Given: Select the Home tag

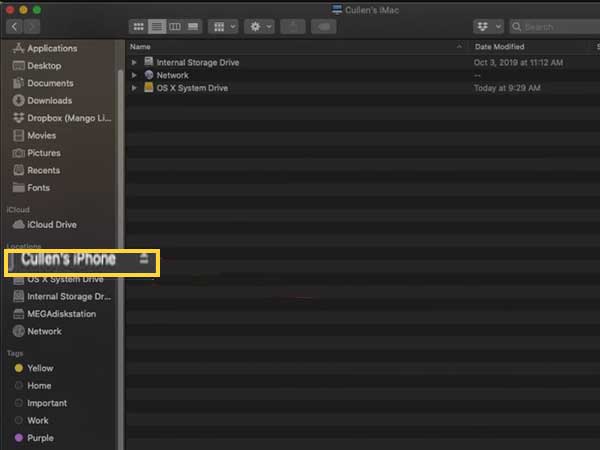Looking at the screenshot, I should (x=33, y=386).
